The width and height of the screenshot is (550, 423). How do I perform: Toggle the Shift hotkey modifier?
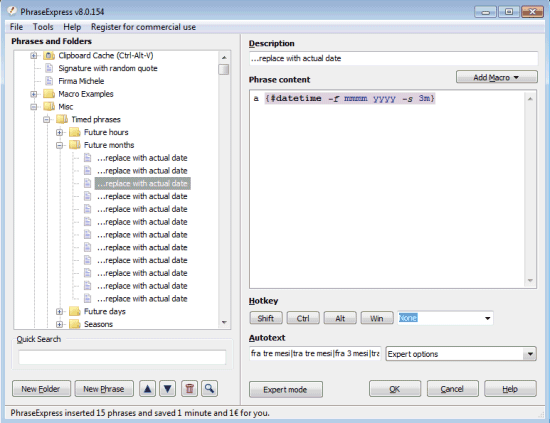pos(266,318)
